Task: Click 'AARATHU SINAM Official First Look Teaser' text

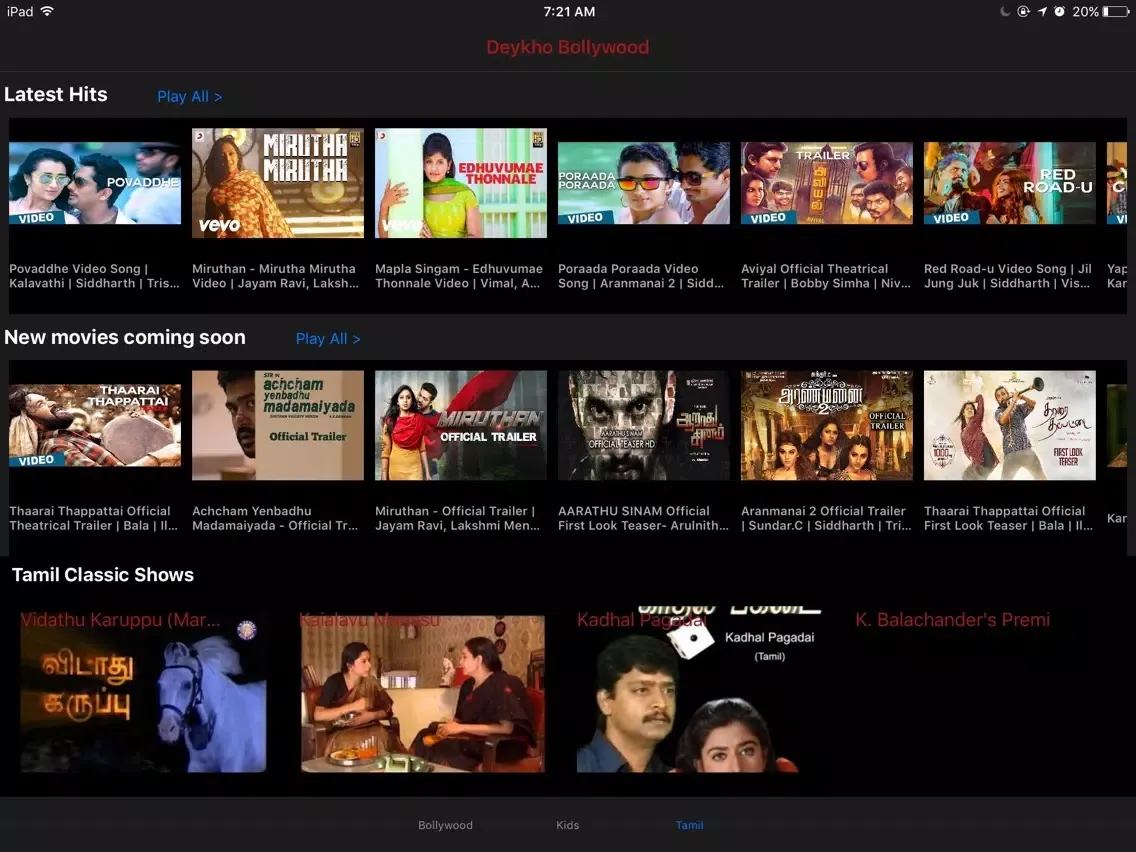Action: point(643,518)
